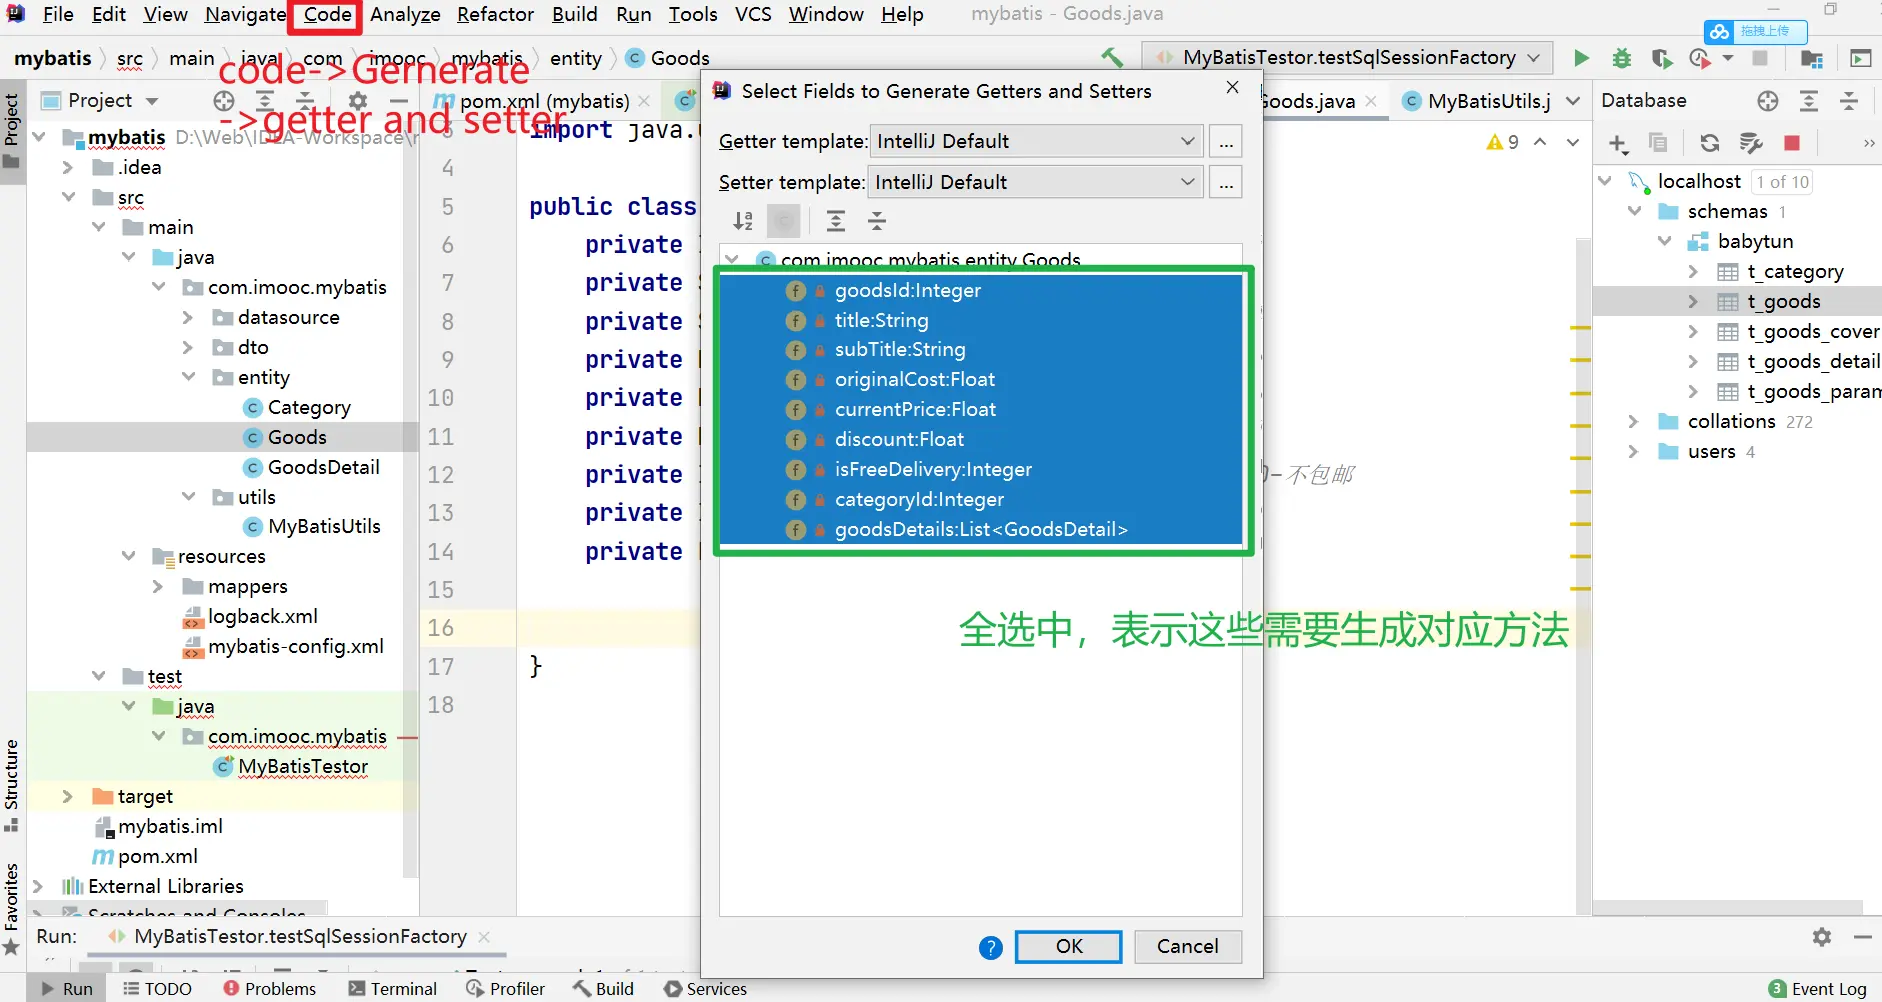The image size is (1882, 1002).
Task: Expand the t_category table in Database panel
Action: pyautogui.click(x=1693, y=271)
